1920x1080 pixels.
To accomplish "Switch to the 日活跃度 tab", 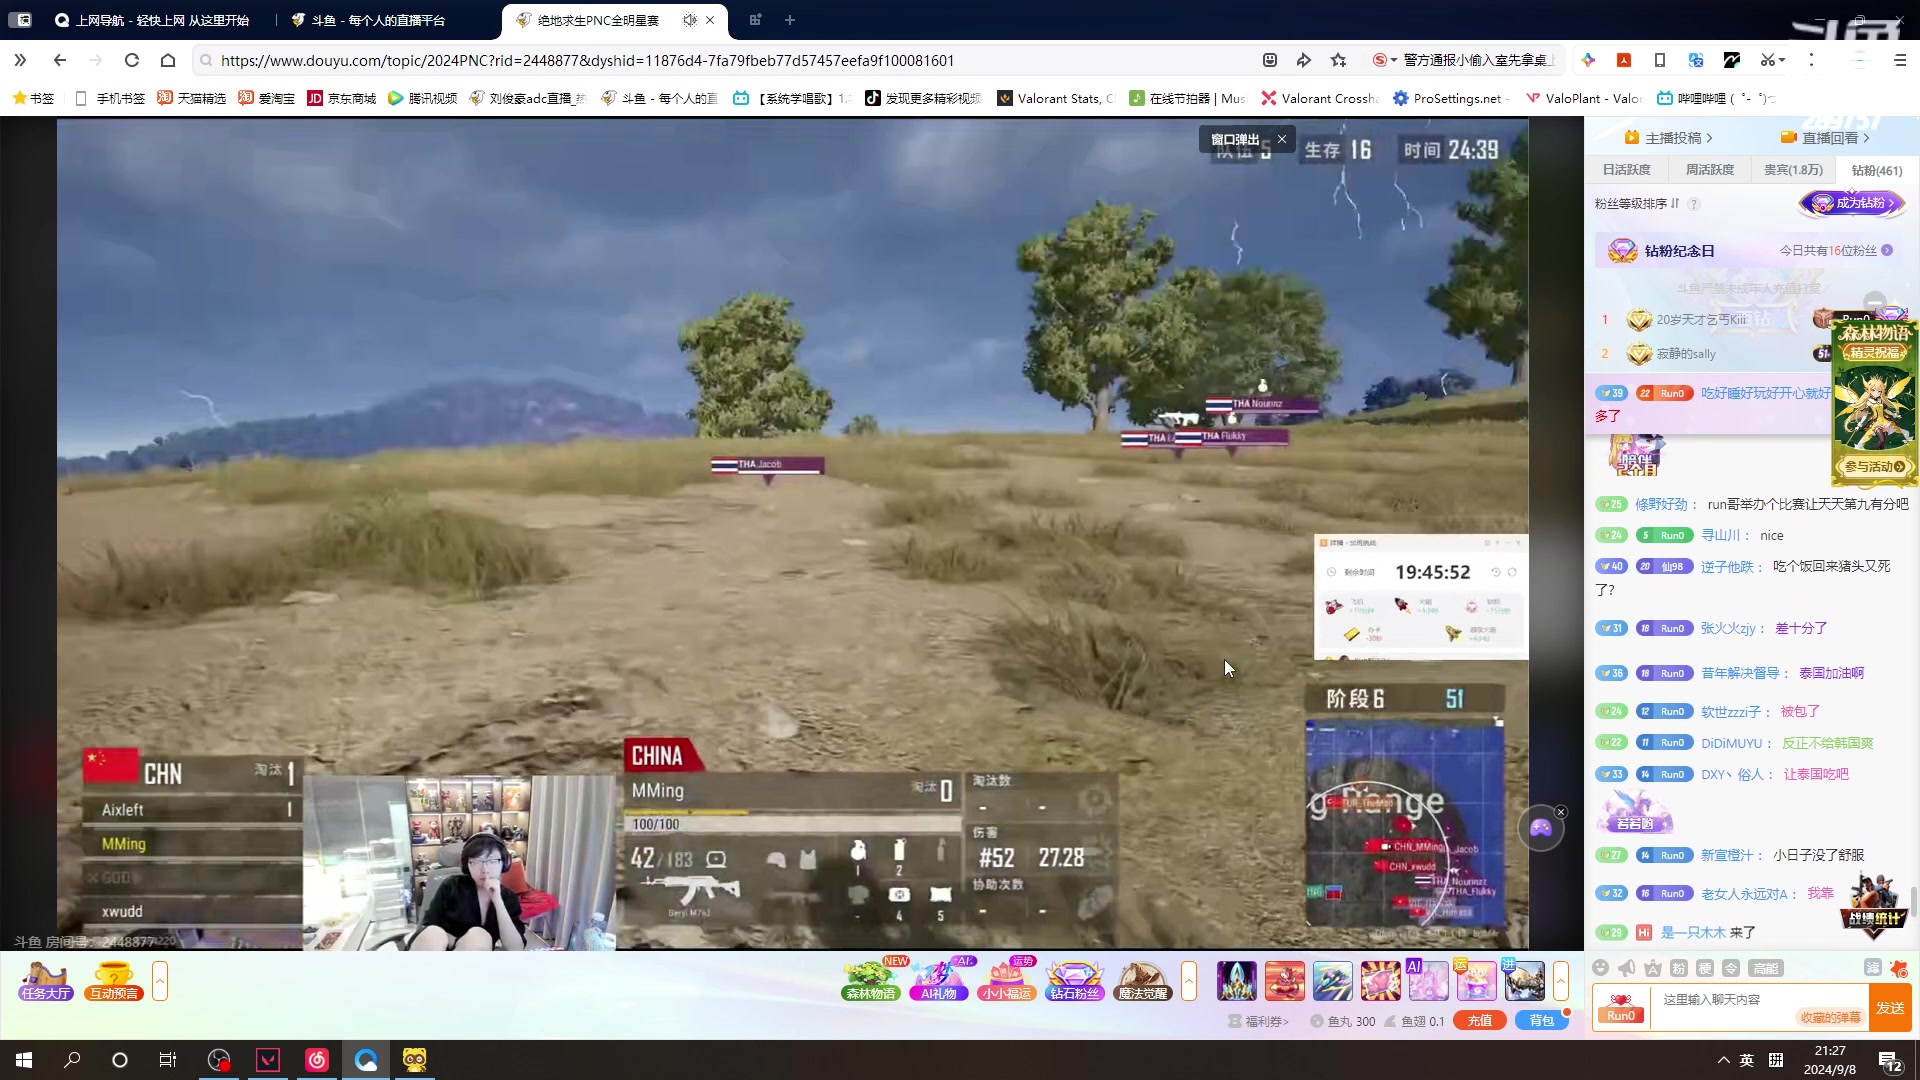I will tap(1627, 170).
